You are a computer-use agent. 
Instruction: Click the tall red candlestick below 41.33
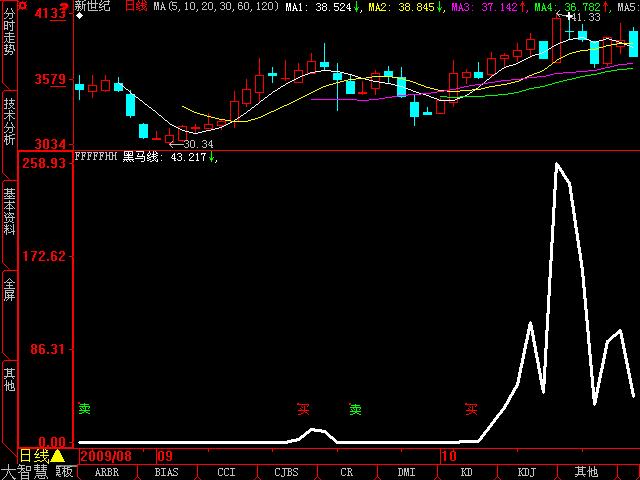click(x=556, y=40)
